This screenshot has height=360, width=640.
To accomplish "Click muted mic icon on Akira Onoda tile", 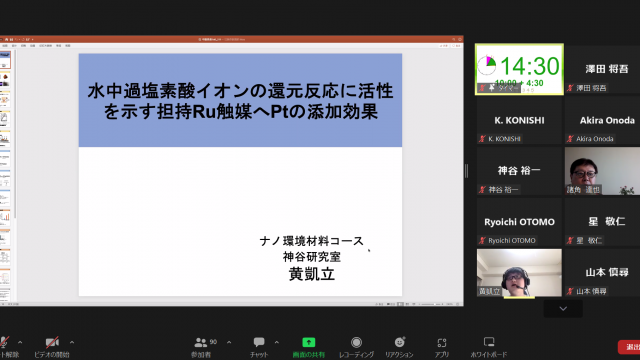I will [570, 139].
